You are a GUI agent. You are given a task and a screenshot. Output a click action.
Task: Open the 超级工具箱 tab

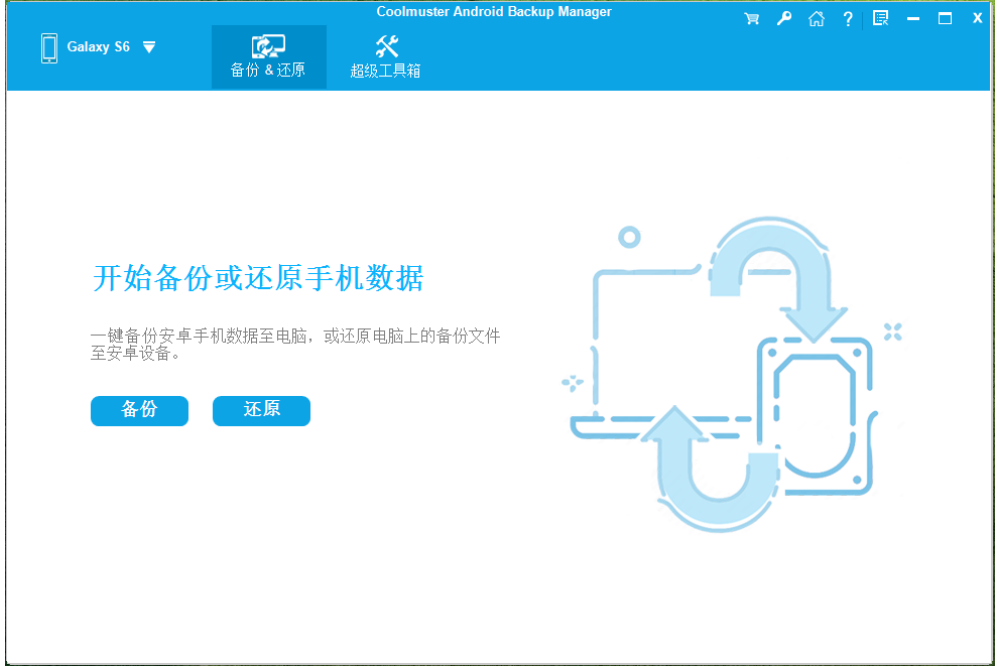pos(385,57)
